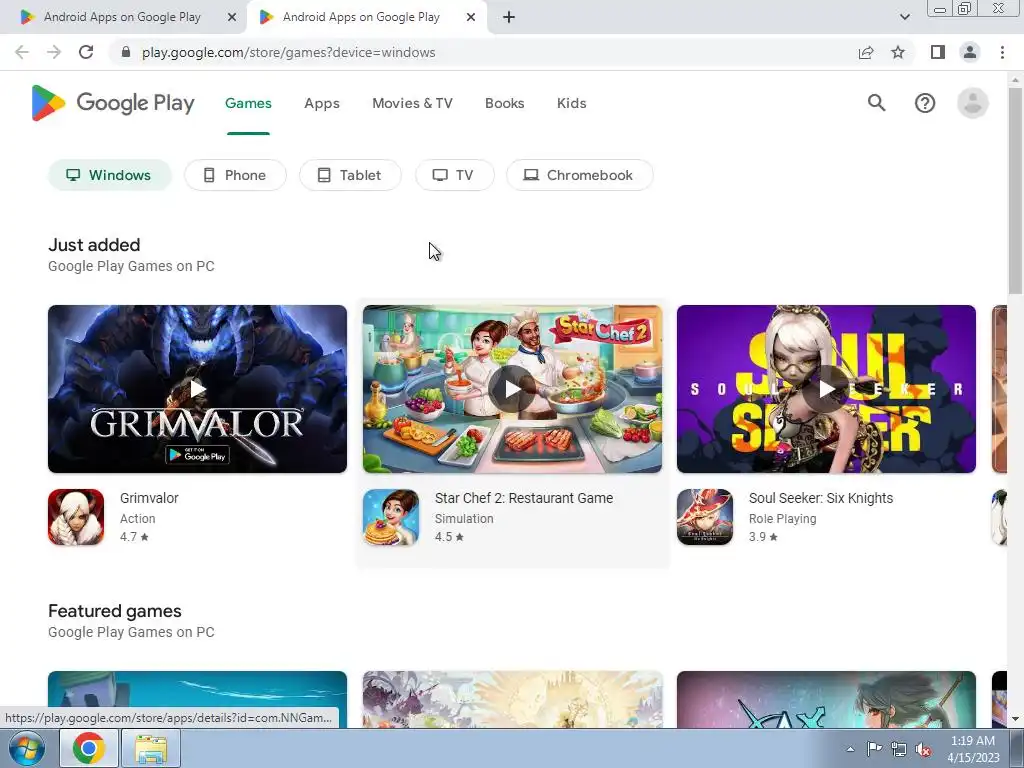Select the Windows device filter chip
The height and width of the screenshot is (768, 1024).
coord(110,175)
